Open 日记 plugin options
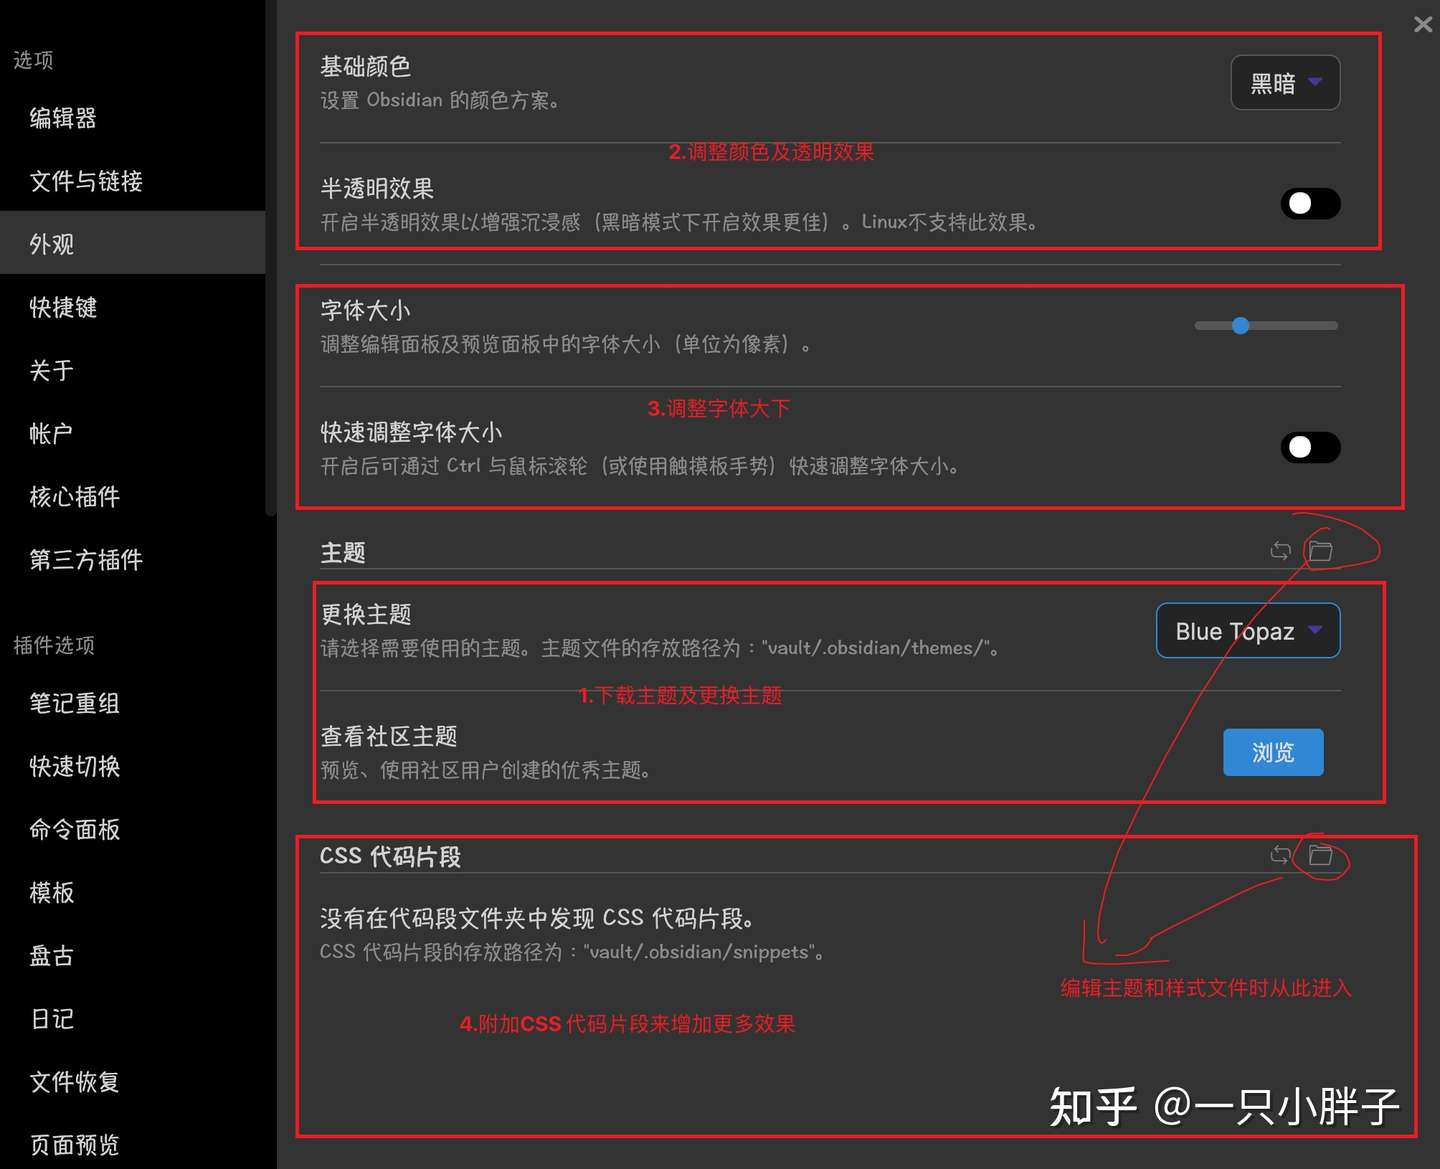Image resolution: width=1440 pixels, height=1169 pixels. [133, 1018]
